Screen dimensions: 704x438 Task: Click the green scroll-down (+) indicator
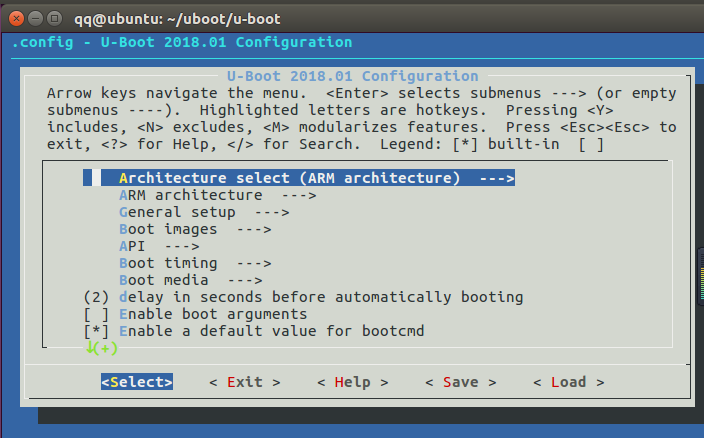(x=102, y=348)
